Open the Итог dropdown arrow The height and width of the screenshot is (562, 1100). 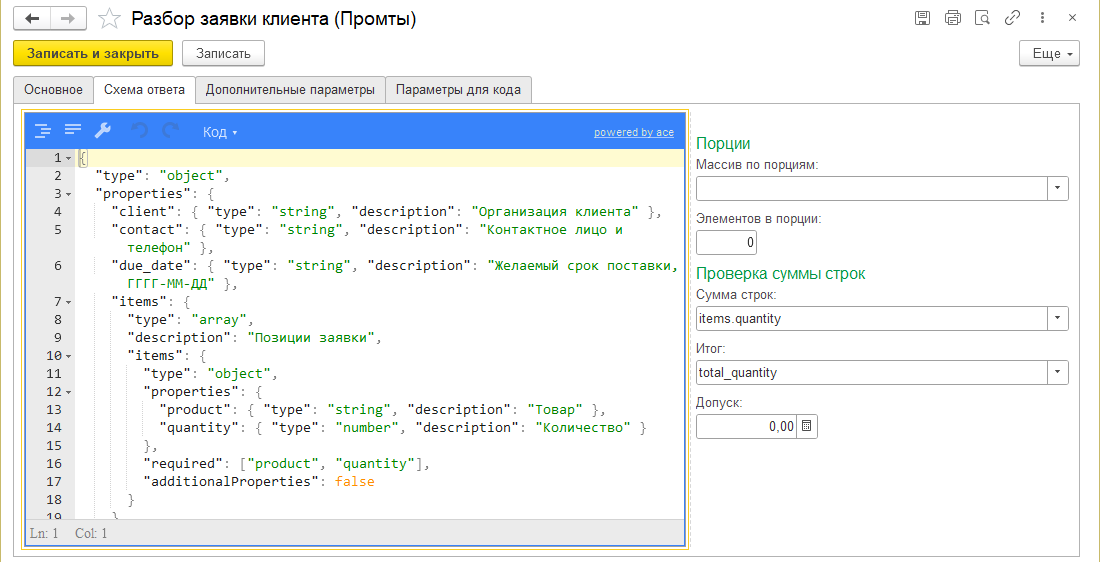[1058, 373]
